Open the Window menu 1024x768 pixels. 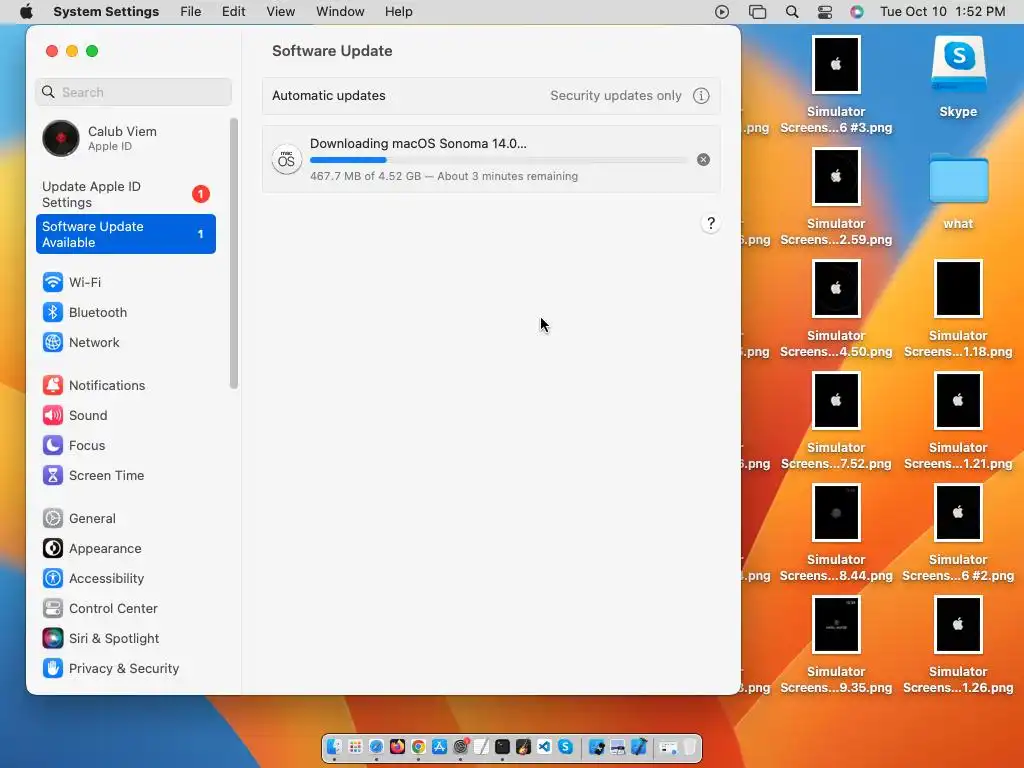pyautogui.click(x=340, y=12)
